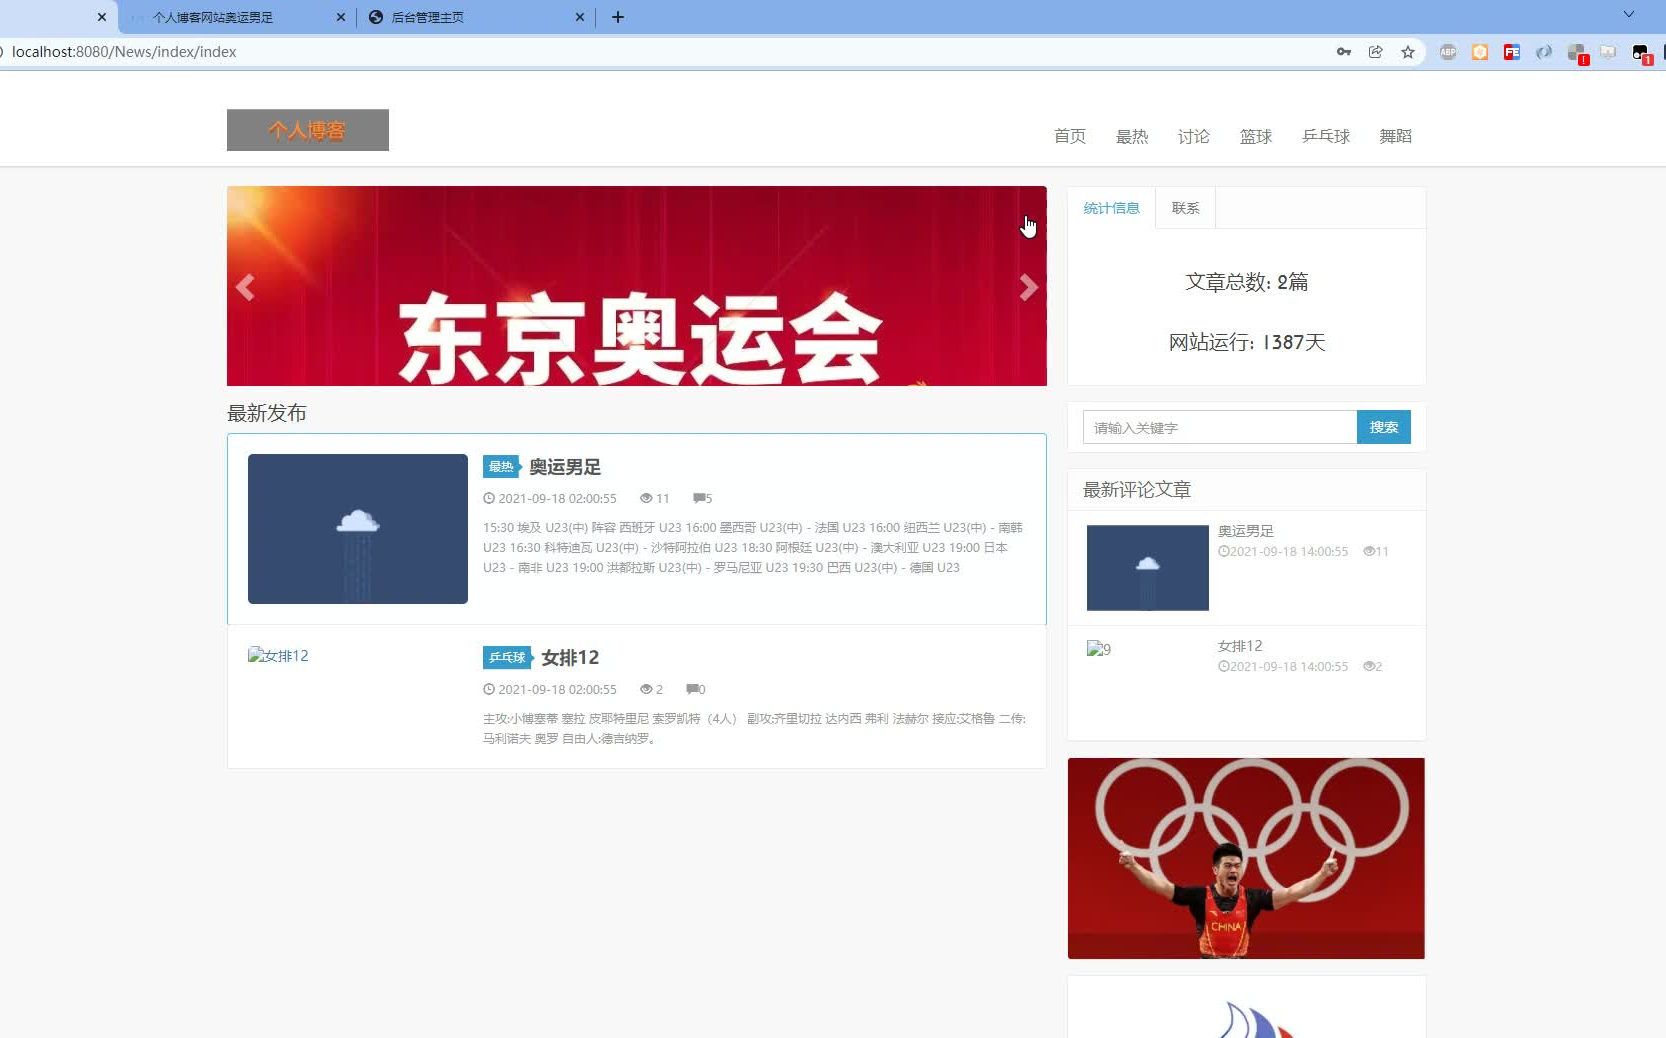This screenshot has width=1666, height=1038.
Task: Click the clock icon of 奥运男足 post
Action: tap(489, 498)
